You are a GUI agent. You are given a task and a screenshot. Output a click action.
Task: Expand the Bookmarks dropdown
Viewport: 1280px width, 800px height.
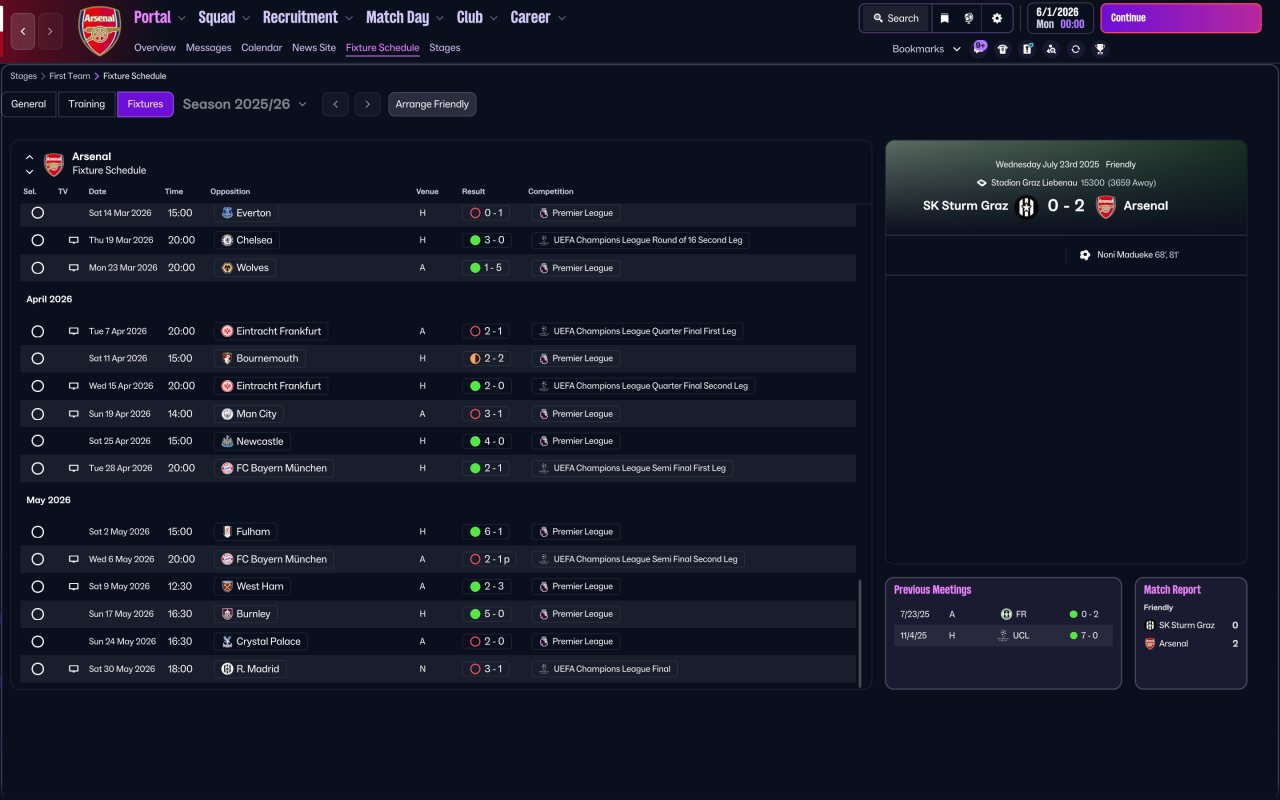926,49
